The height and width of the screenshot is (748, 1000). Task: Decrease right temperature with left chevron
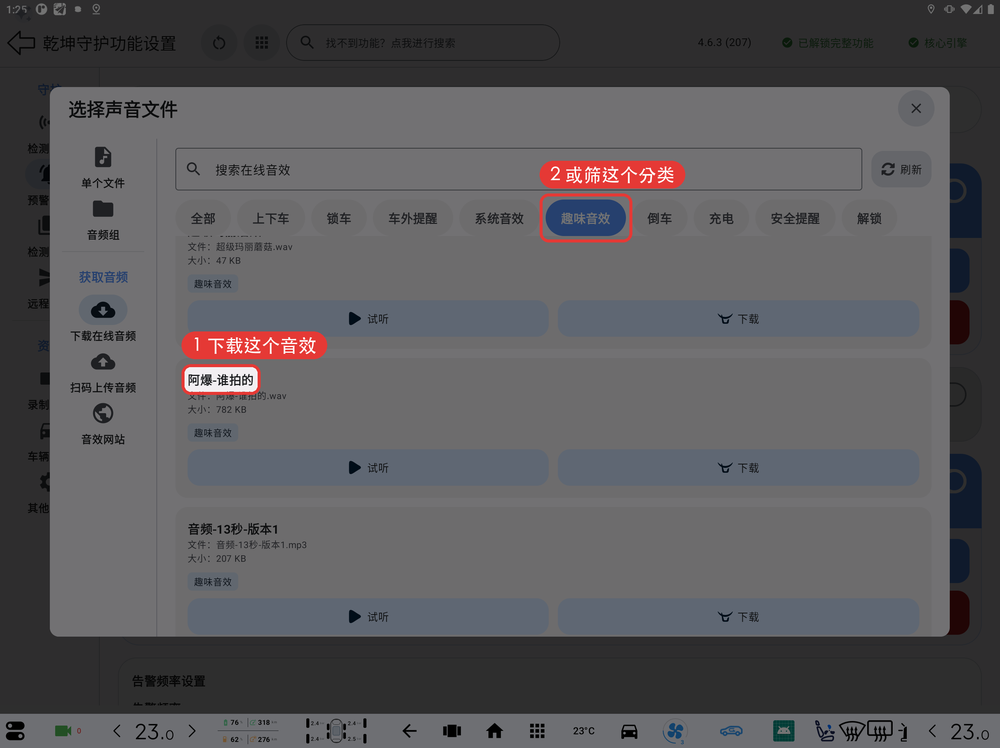(932, 731)
